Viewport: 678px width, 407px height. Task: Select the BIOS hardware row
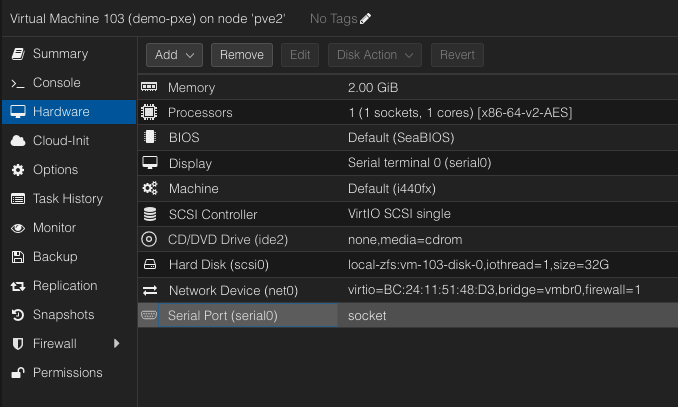pyautogui.click(x=400, y=138)
